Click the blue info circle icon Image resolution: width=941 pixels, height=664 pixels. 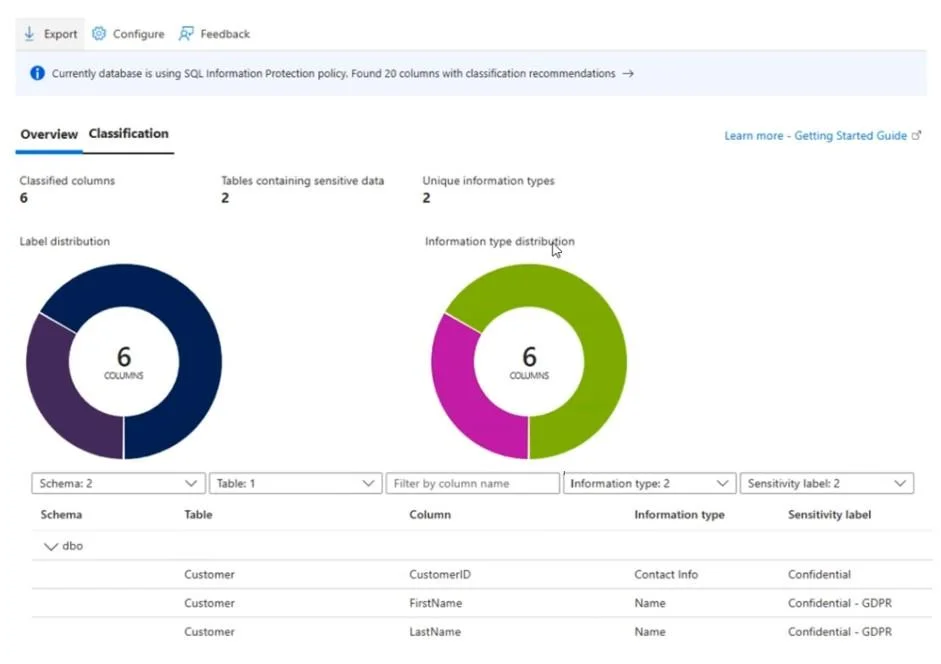[37, 73]
